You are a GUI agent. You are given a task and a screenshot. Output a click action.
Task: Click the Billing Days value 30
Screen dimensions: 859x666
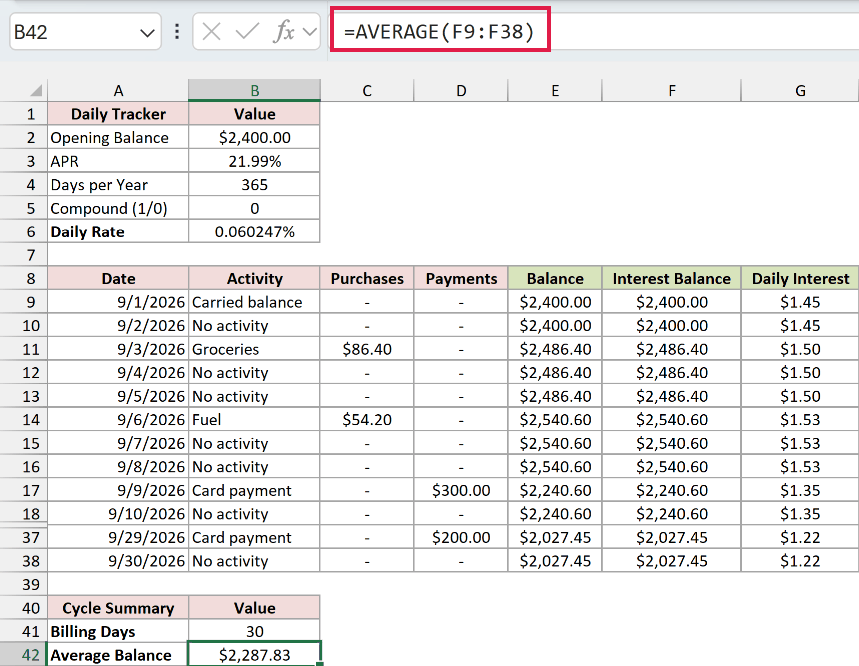point(255,631)
